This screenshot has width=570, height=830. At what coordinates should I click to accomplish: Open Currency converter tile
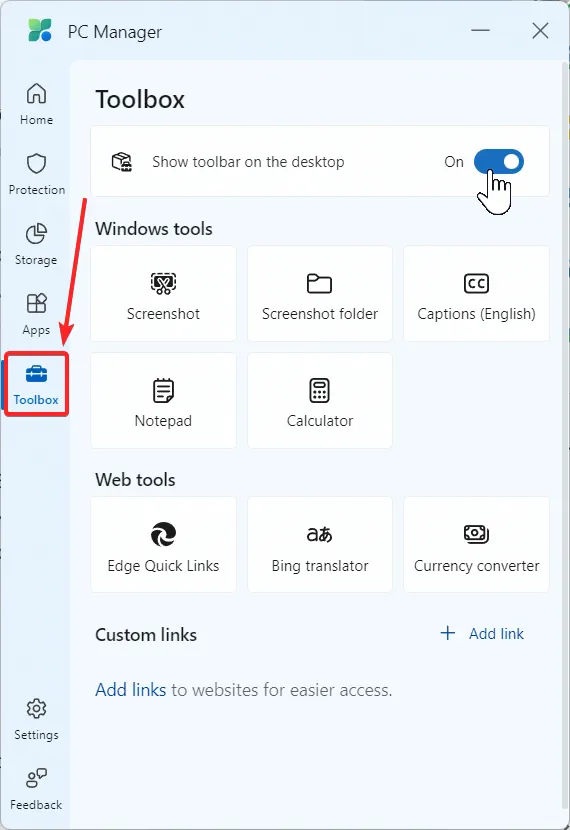[x=476, y=545]
